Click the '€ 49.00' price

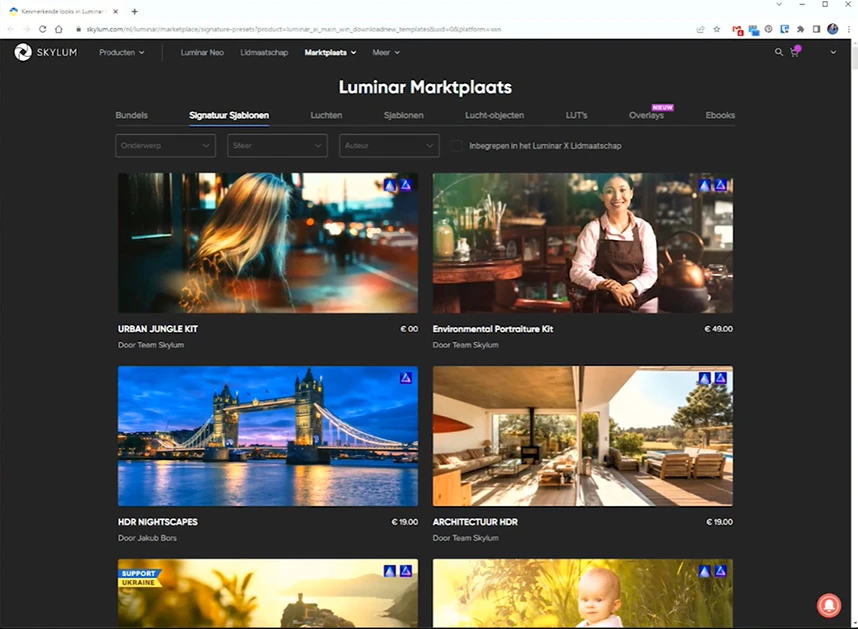[x=718, y=329]
